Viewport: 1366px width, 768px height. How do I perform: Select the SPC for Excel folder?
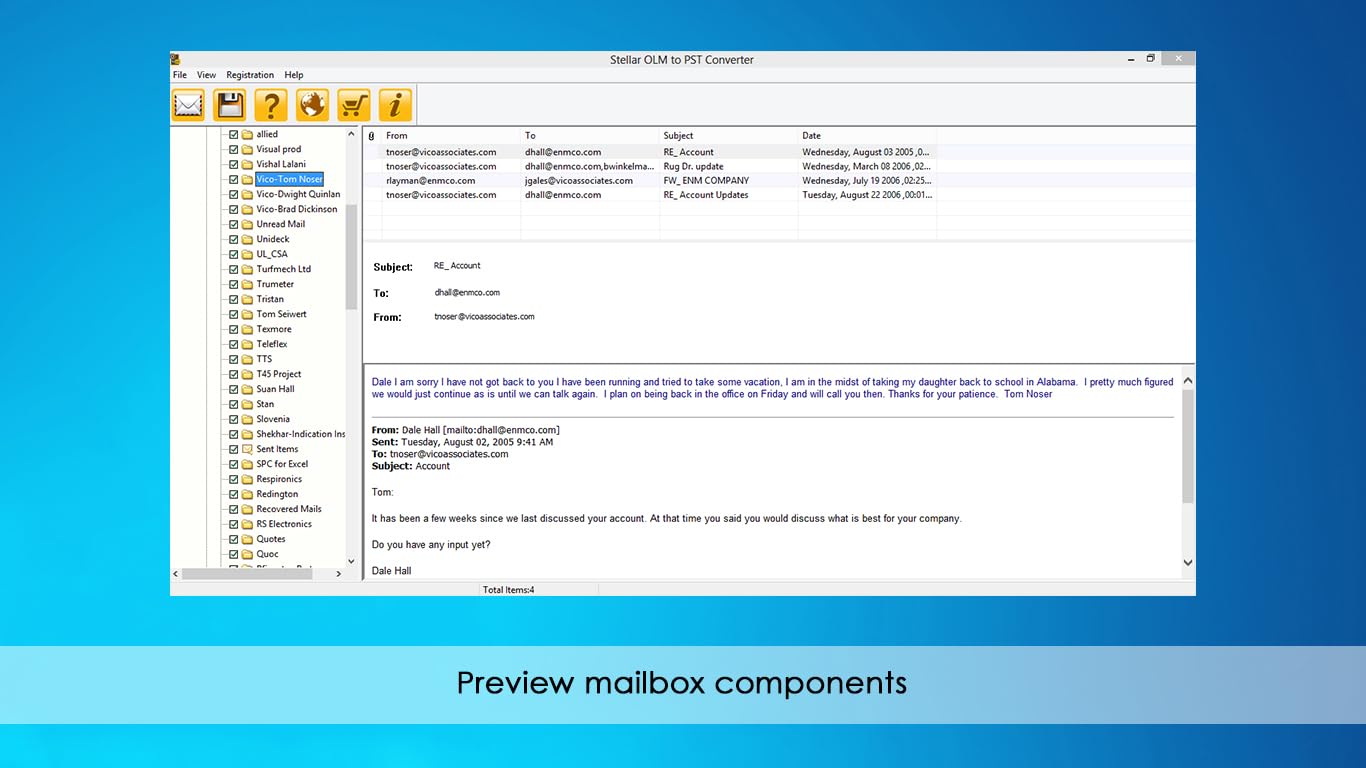tap(282, 464)
